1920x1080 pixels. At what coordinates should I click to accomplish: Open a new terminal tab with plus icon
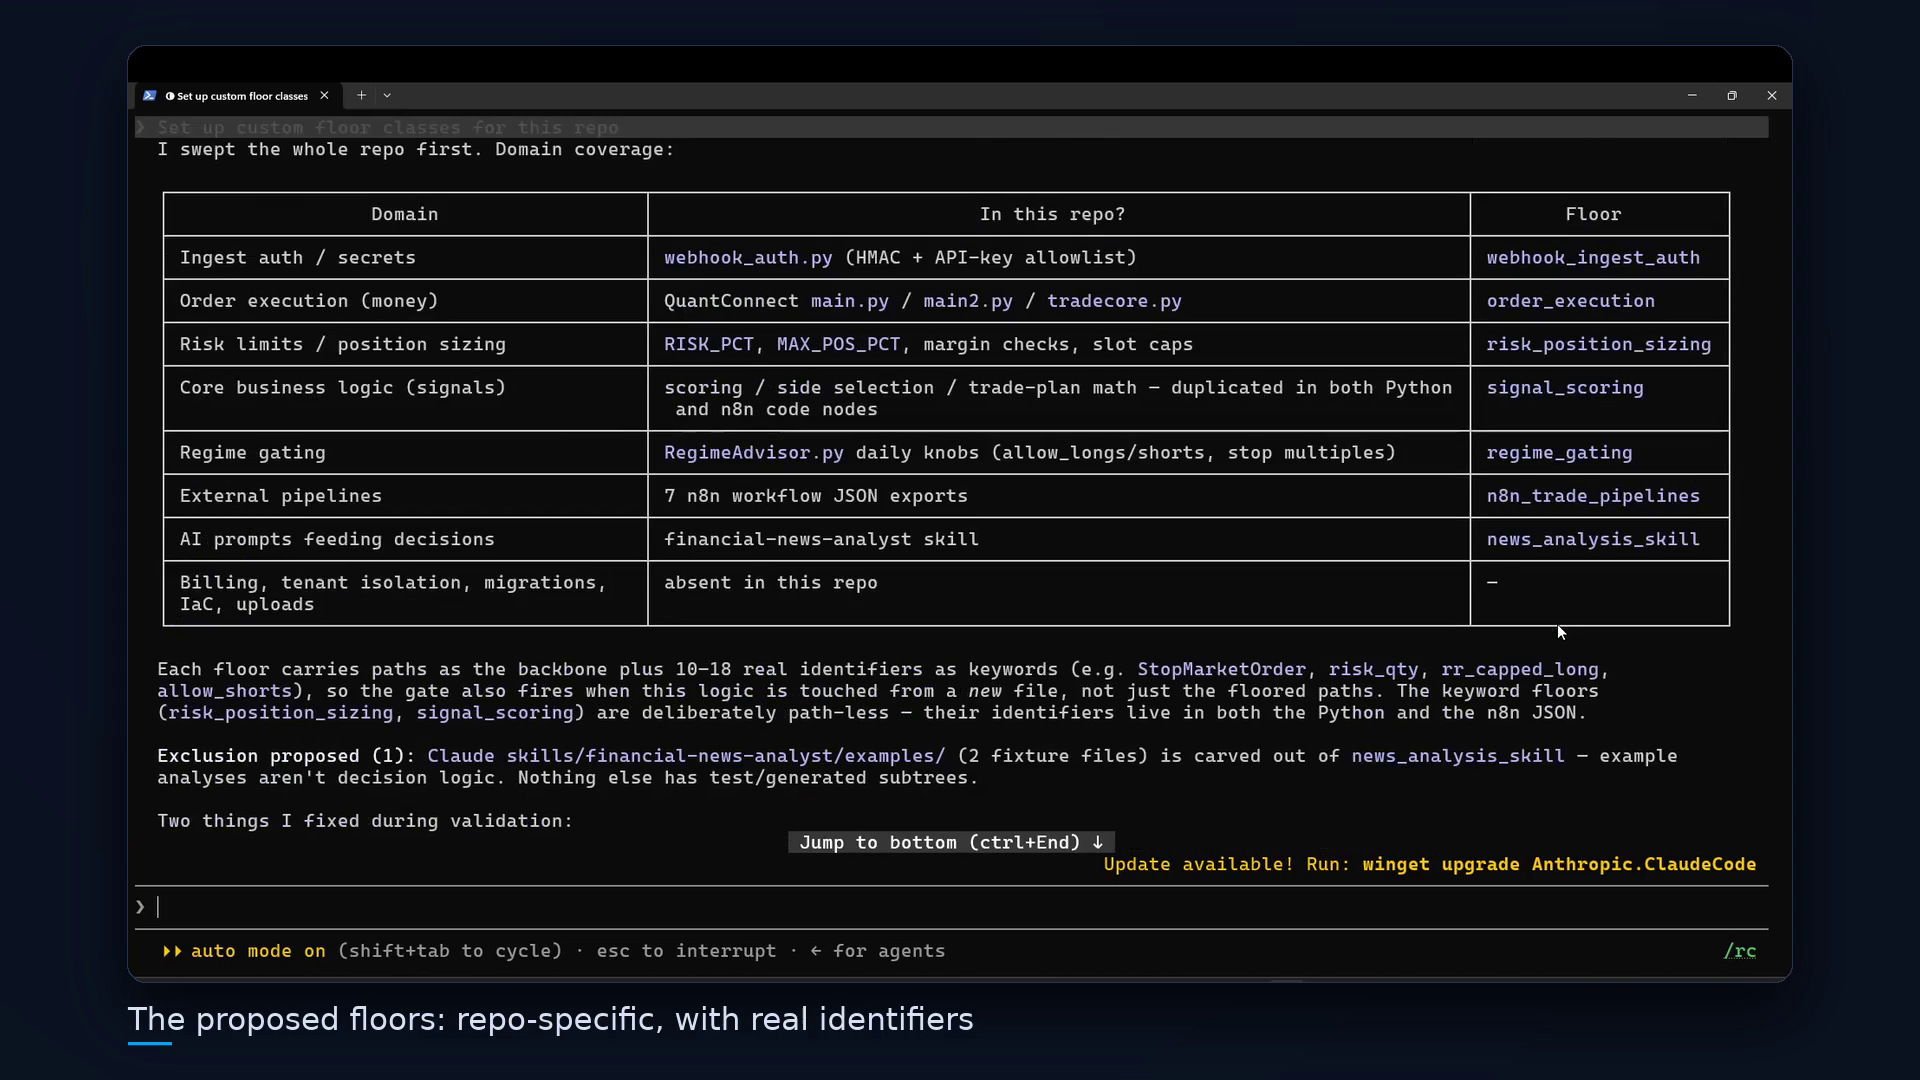point(361,96)
